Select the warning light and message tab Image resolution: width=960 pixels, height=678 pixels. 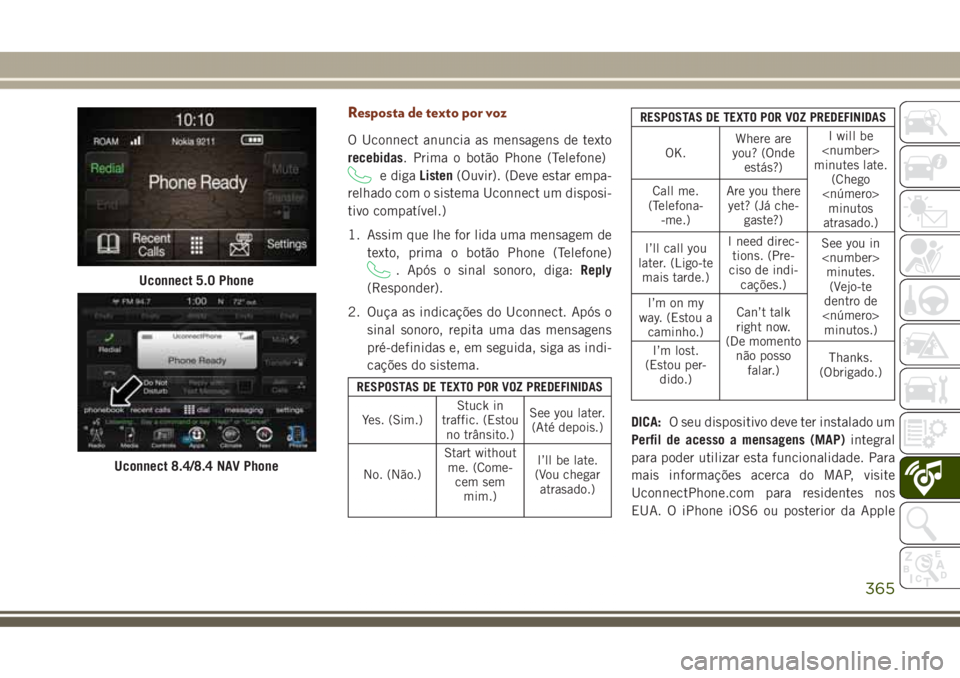[929, 211]
